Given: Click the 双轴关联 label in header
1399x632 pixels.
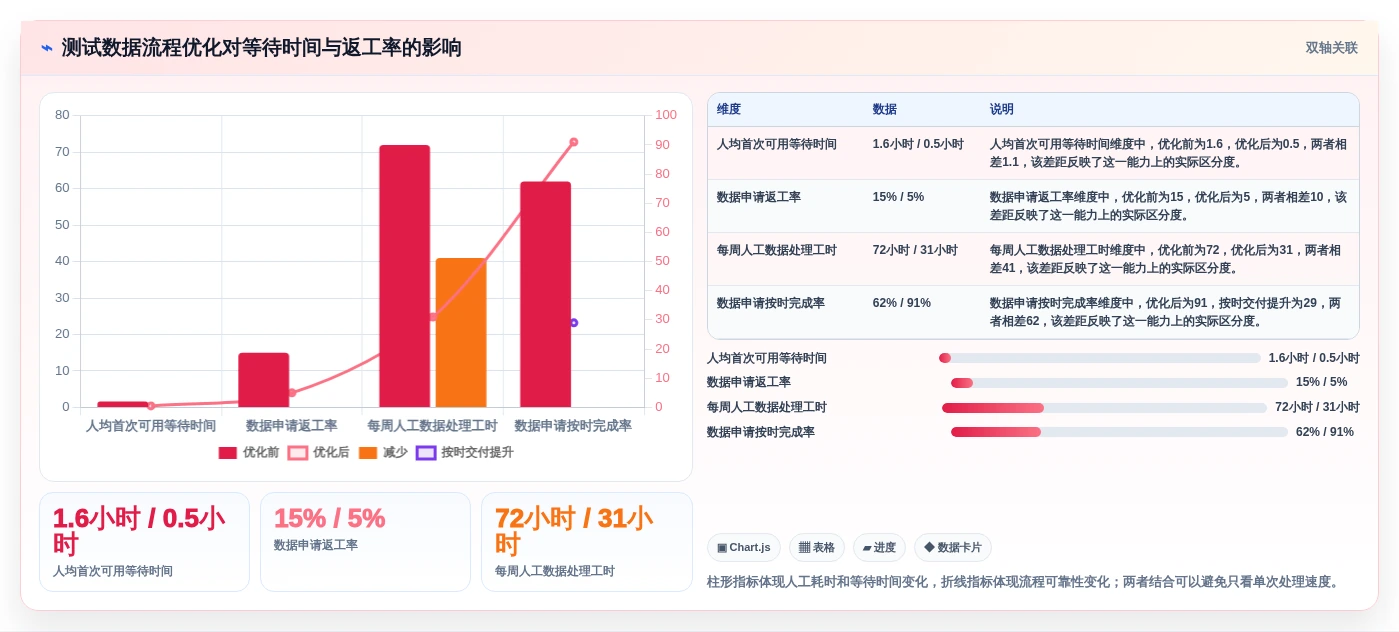Looking at the screenshot, I should click(1331, 48).
